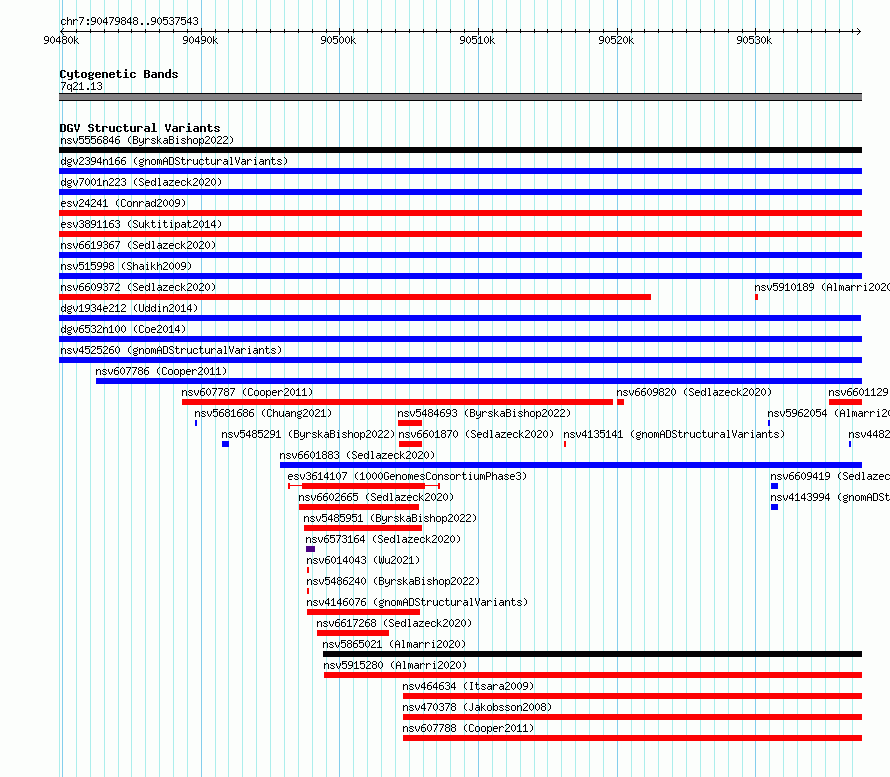Click the 7q21.13 cytogenetic band bar

[460, 97]
